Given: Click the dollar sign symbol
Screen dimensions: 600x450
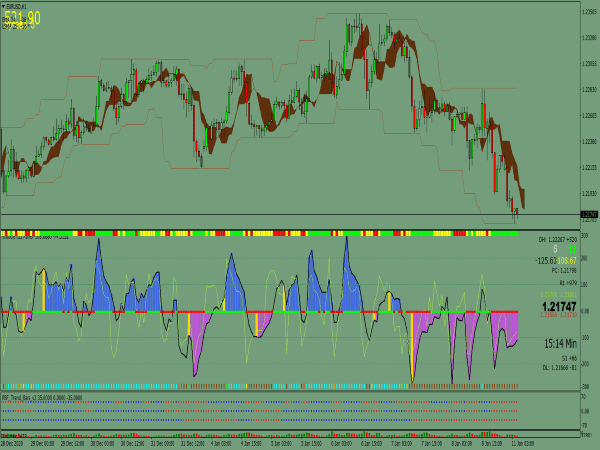Looking at the screenshot, I should coord(555,249).
